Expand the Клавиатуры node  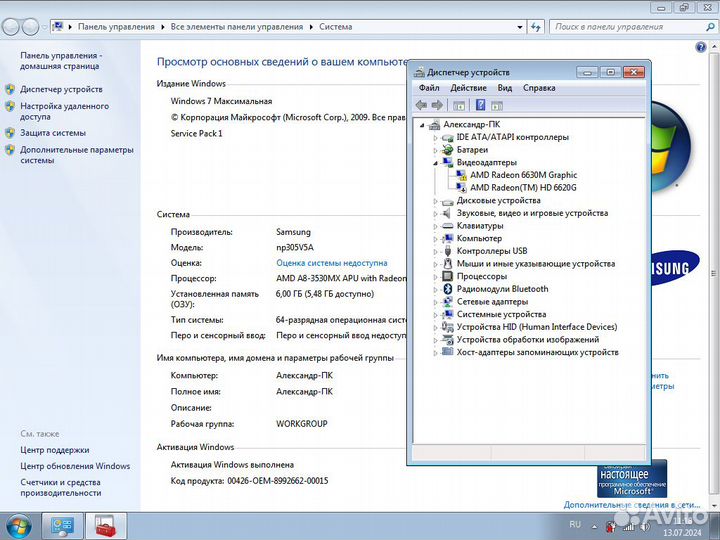(435, 226)
